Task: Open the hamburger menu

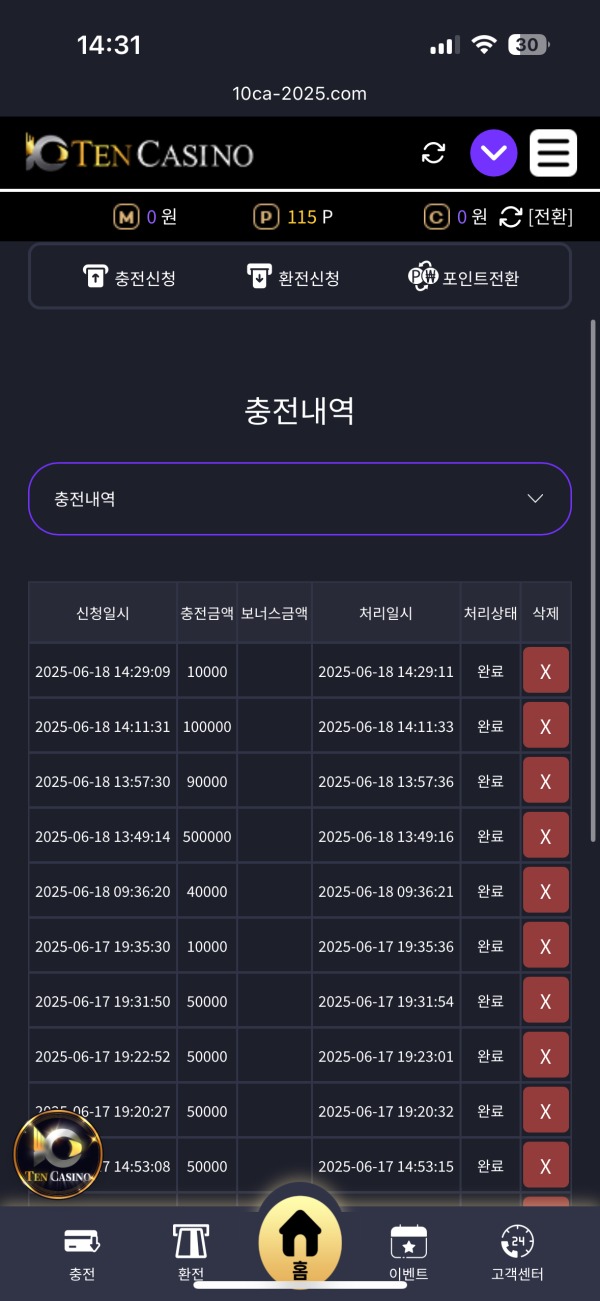Action: 552,153
